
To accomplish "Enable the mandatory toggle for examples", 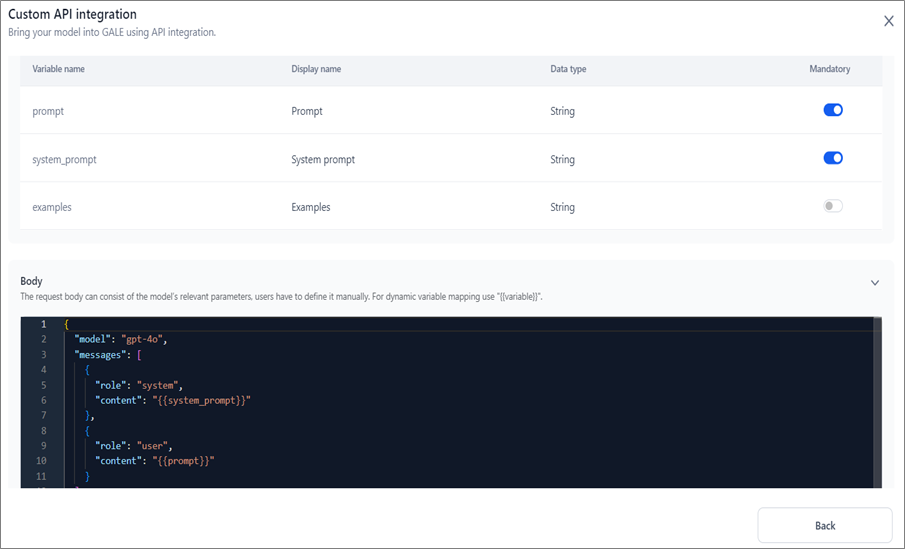I will click(x=832, y=206).
